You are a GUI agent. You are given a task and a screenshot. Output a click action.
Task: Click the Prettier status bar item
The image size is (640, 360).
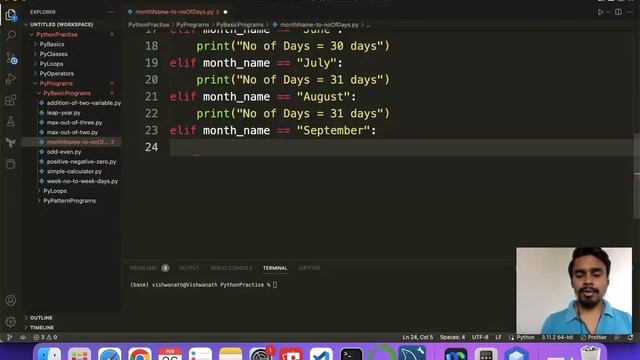coord(593,337)
